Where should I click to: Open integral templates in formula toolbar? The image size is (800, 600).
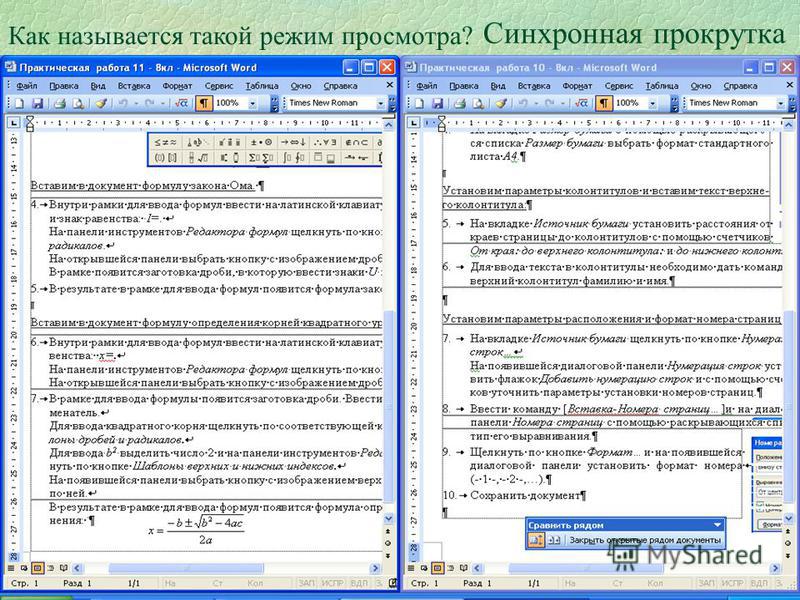[293, 158]
